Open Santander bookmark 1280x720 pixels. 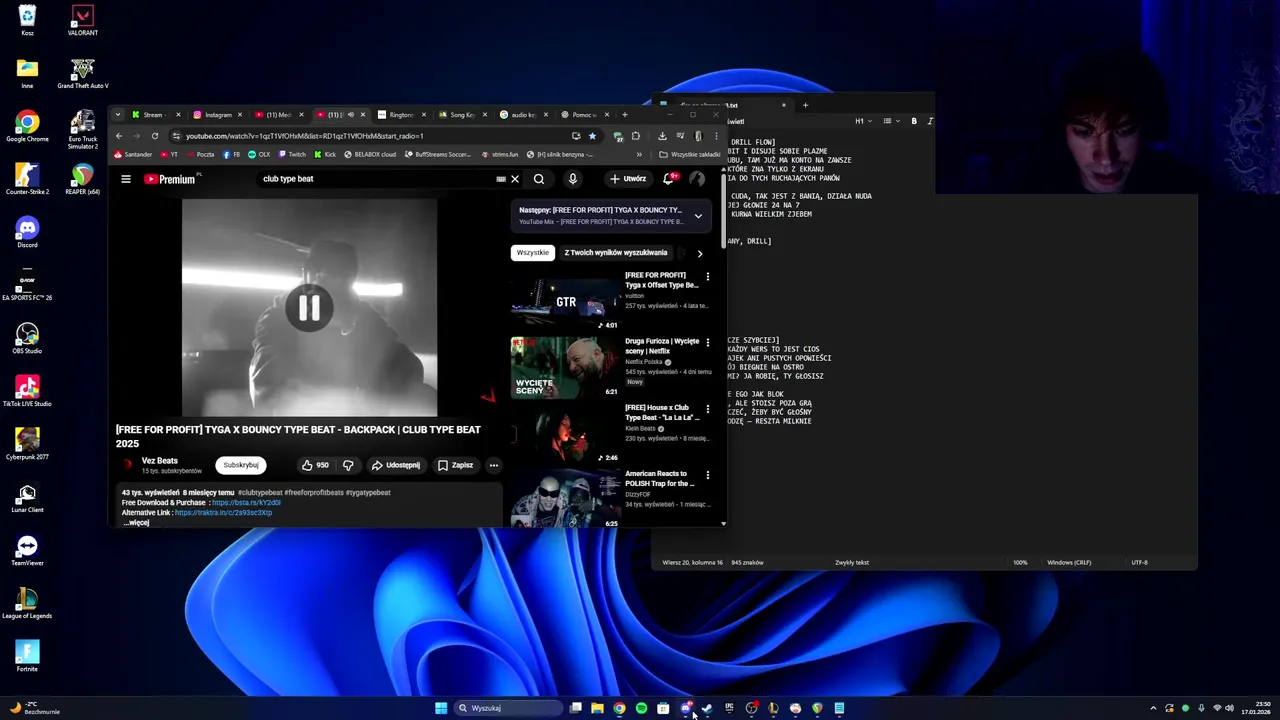132,155
